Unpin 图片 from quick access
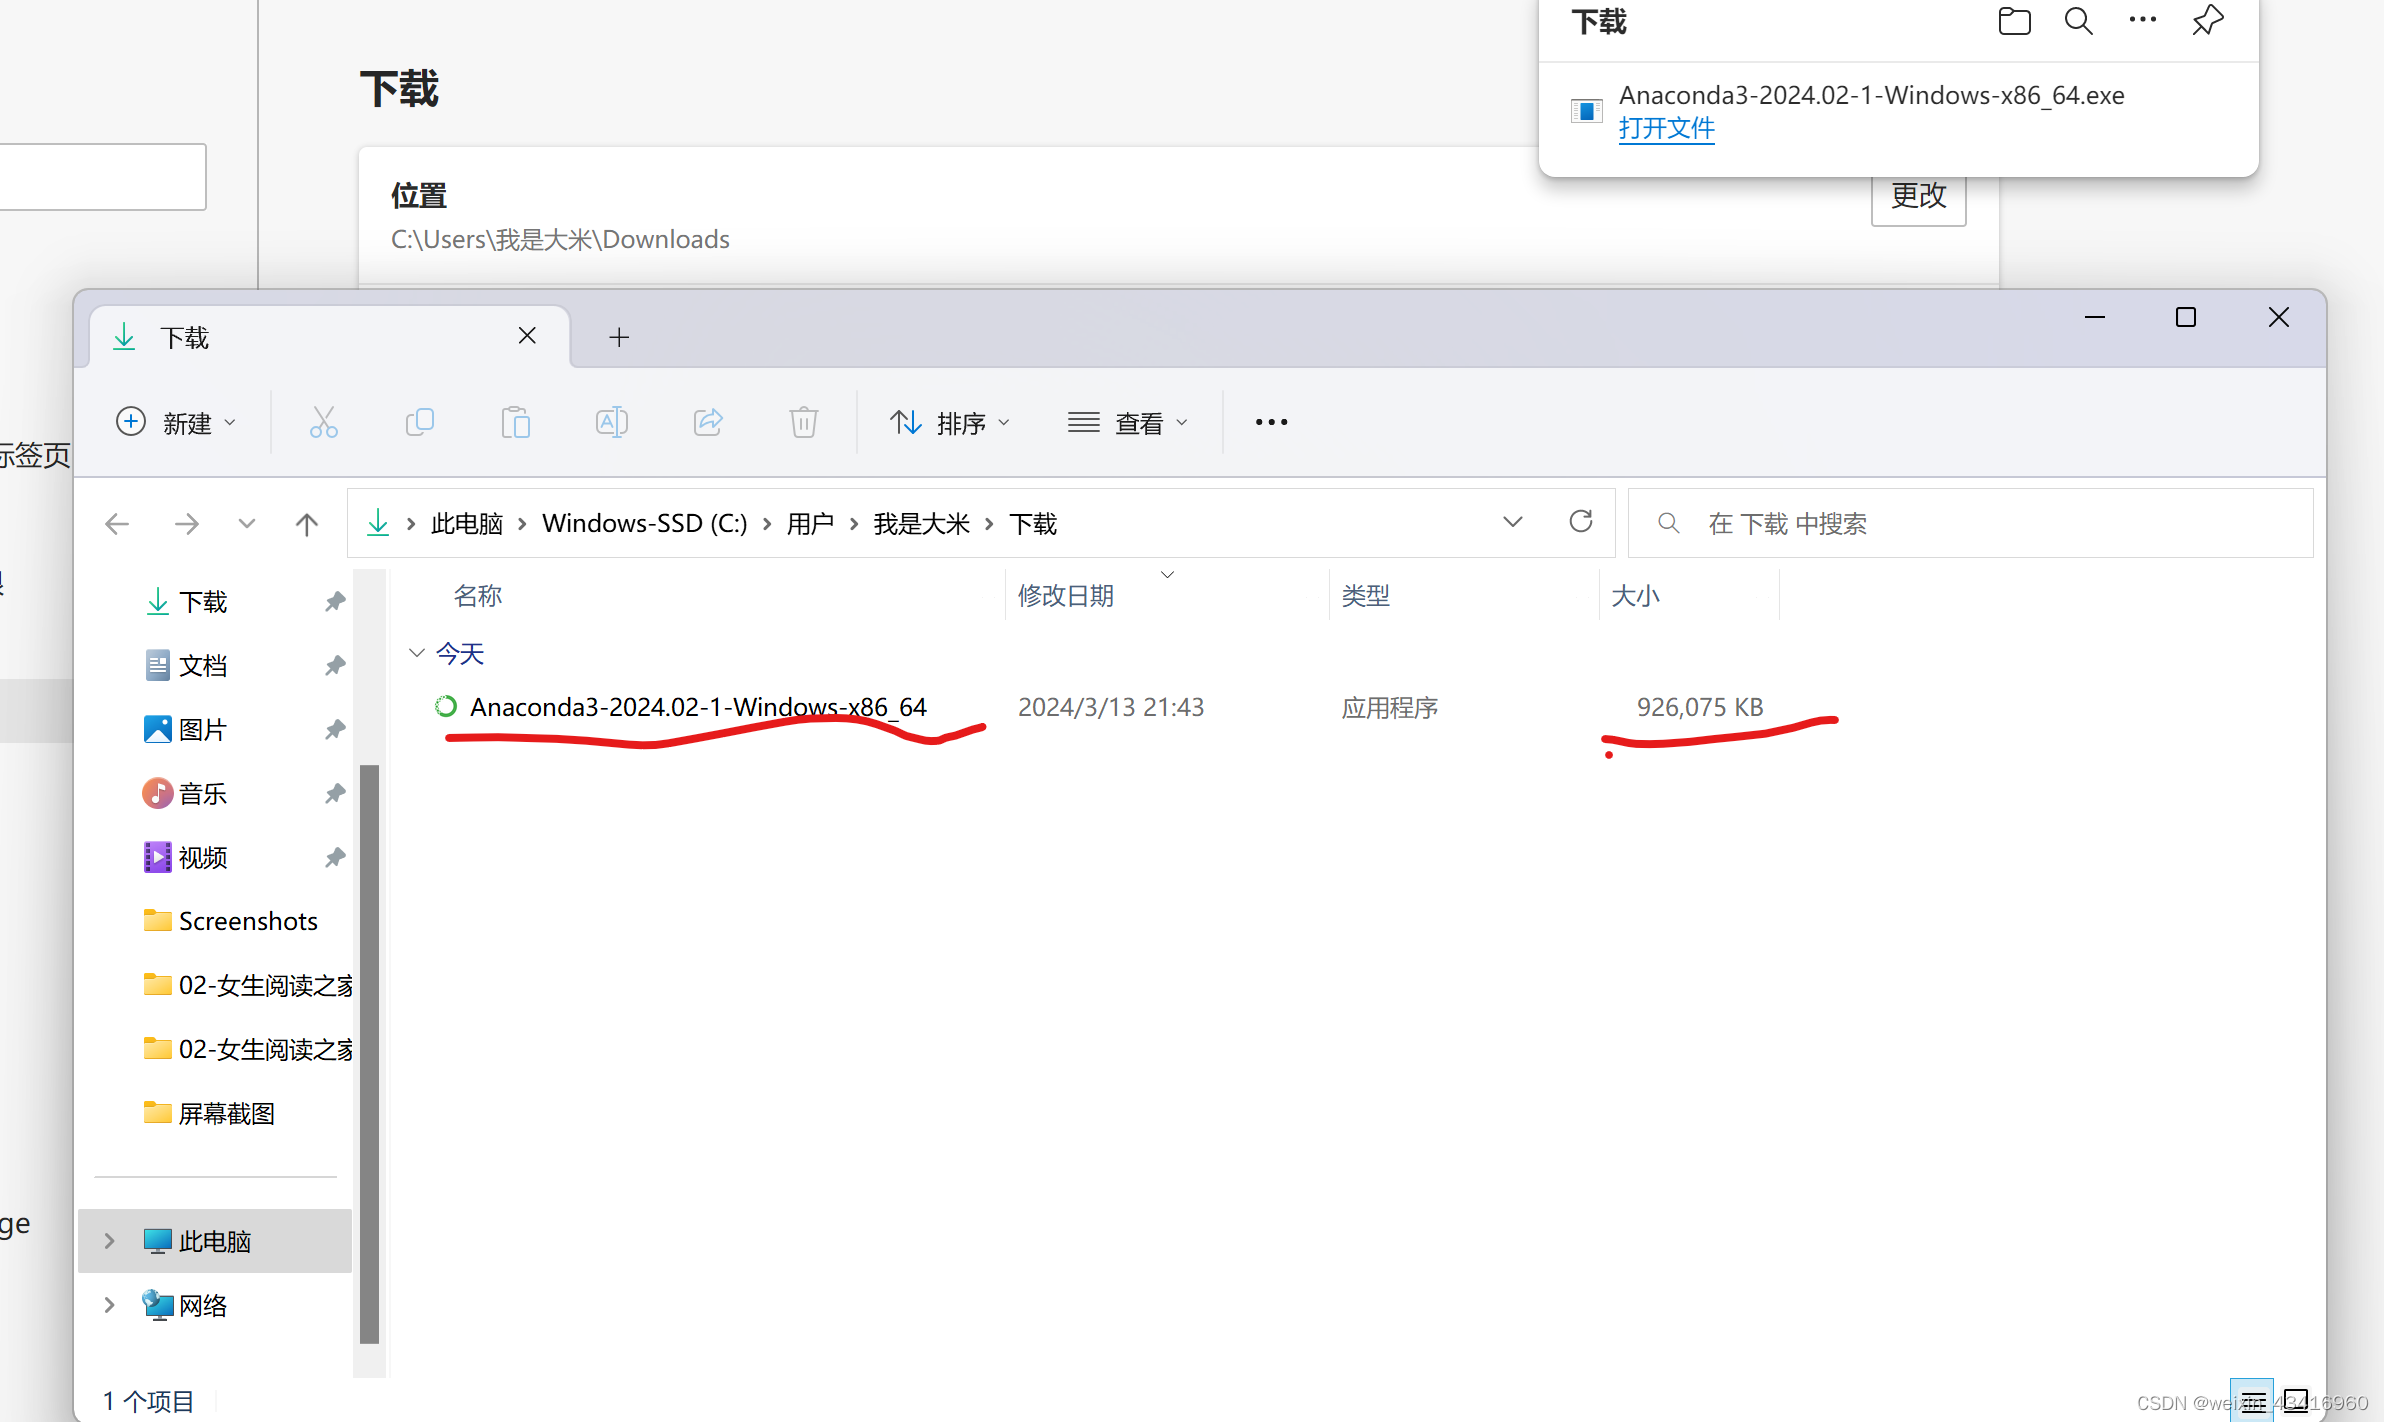This screenshot has width=2384, height=1422. (335, 730)
